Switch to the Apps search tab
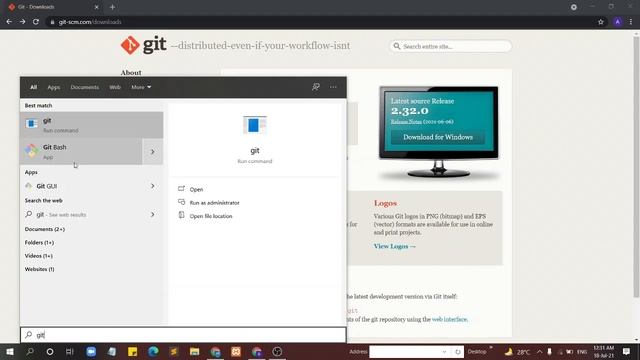 tap(53, 87)
